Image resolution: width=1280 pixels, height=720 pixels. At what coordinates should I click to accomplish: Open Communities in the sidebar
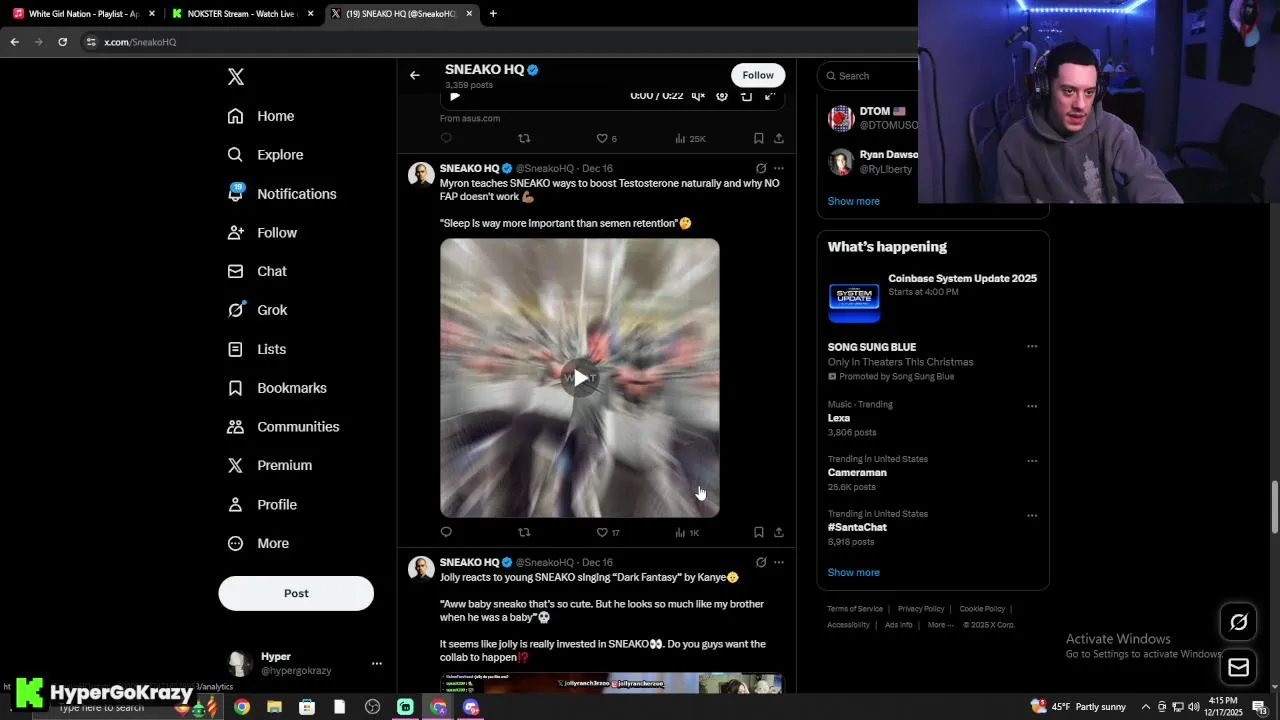[283, 427]
